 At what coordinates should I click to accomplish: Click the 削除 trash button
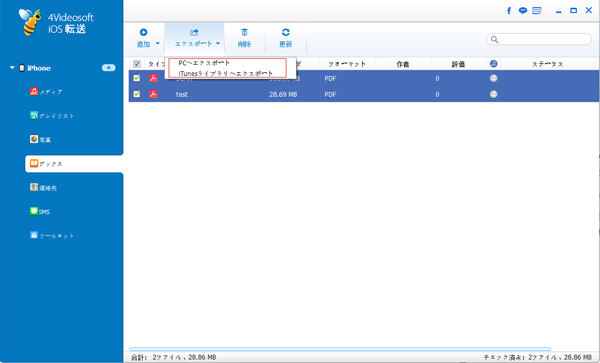click(x=244, y=38)
